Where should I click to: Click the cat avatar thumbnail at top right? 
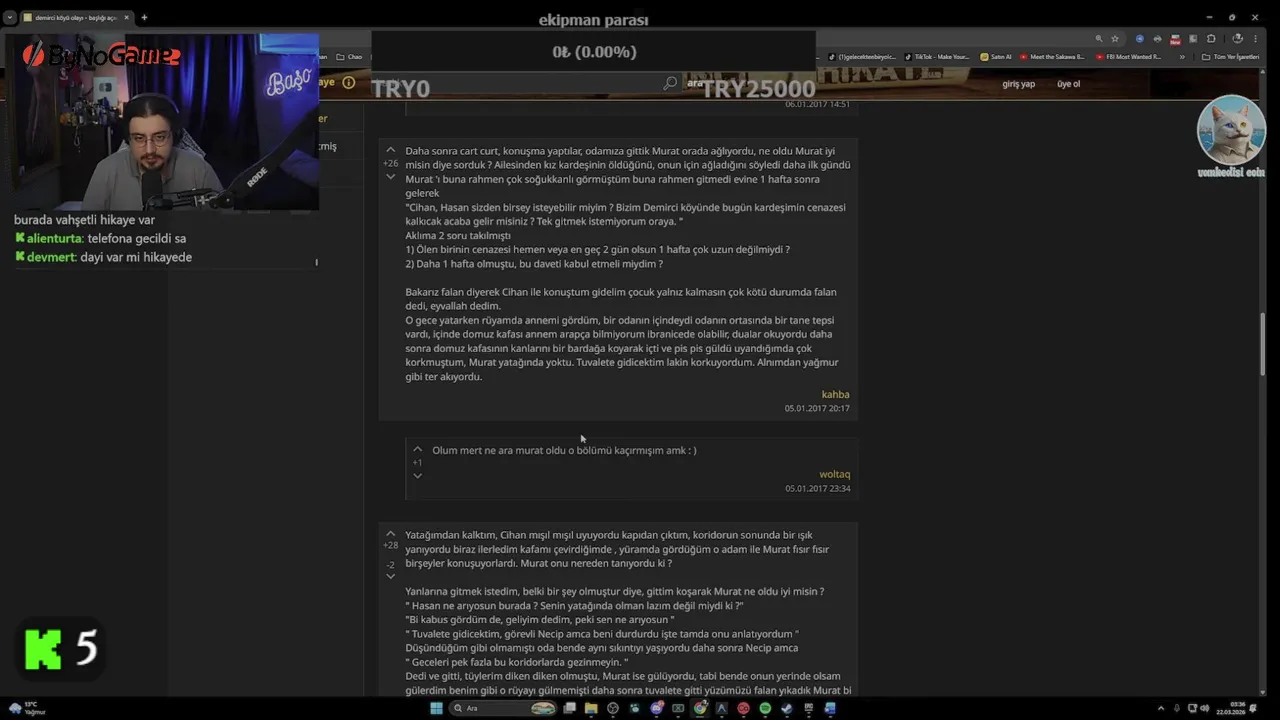pyautogui.click(x=1231, y=130)
